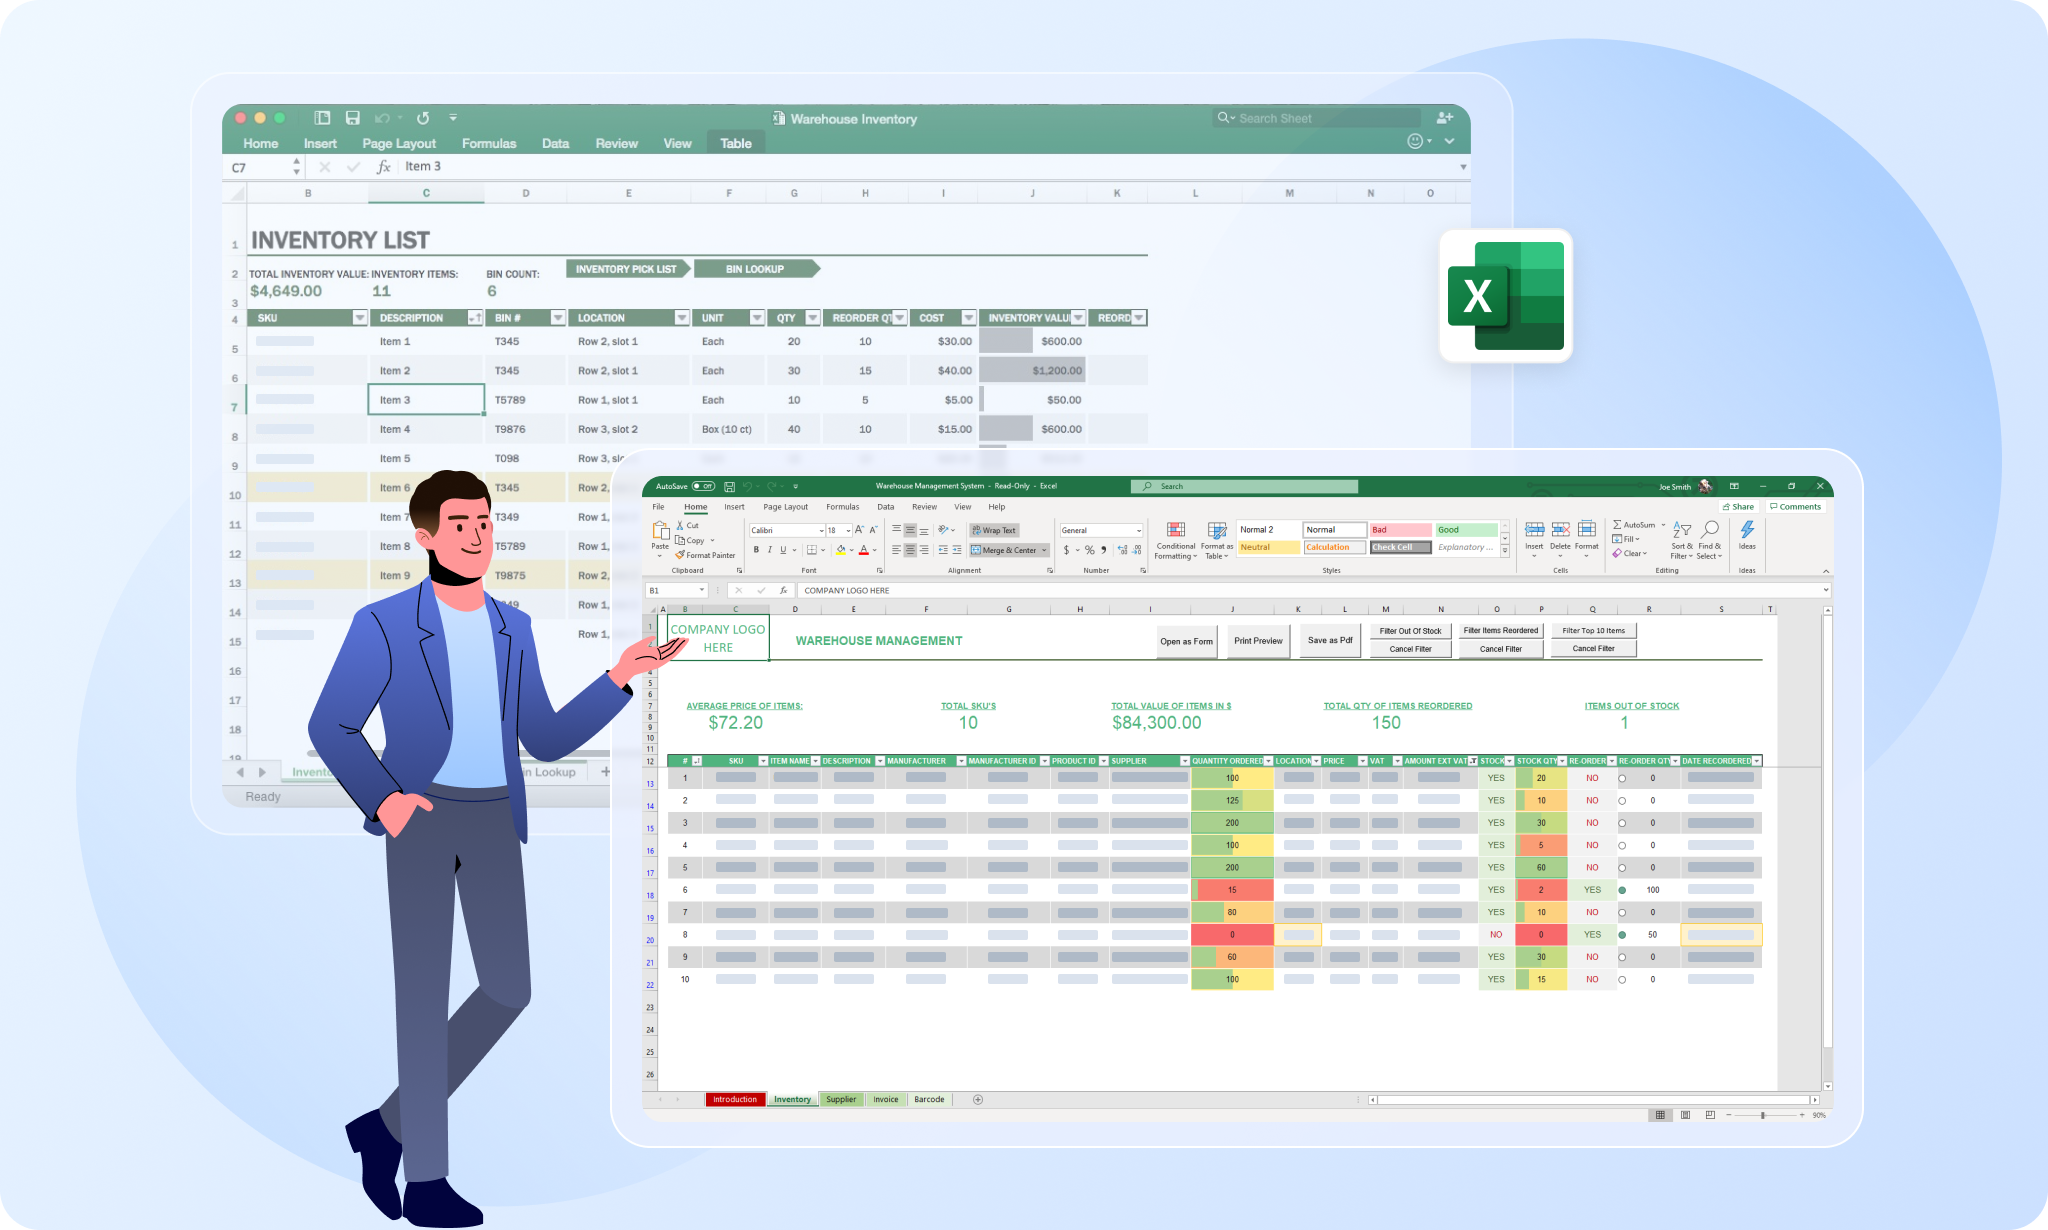2048x1230 pixels.
Task: Click the Save floppy icon in Warehouse Management window
Action: [729, 487]
